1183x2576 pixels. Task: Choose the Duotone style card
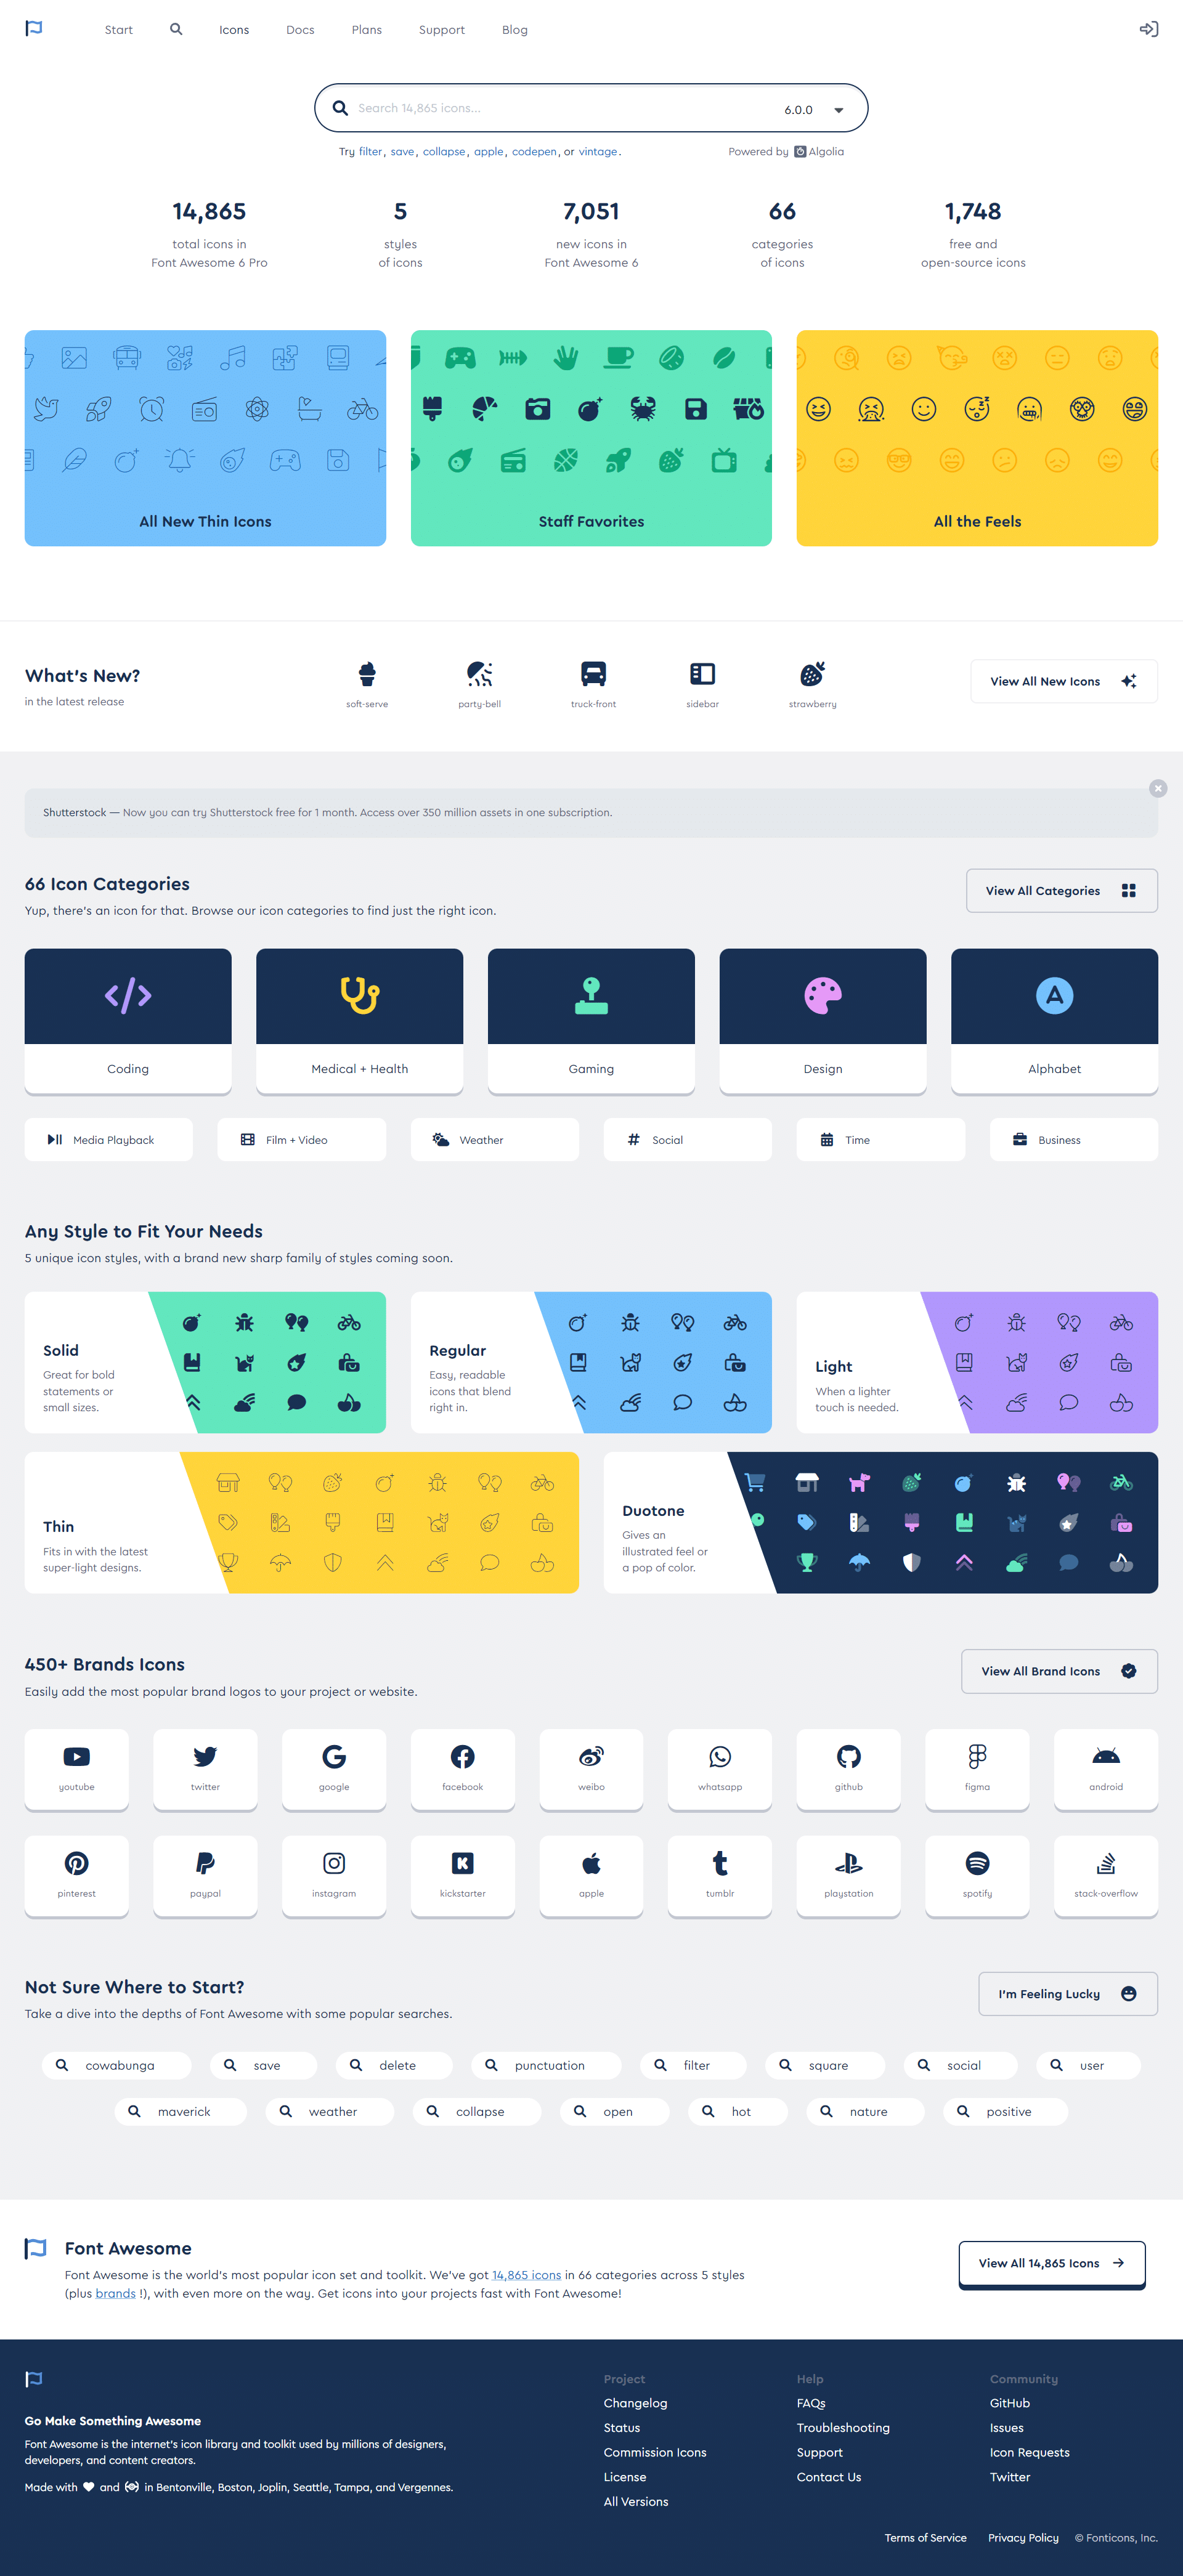[881, 1523]
